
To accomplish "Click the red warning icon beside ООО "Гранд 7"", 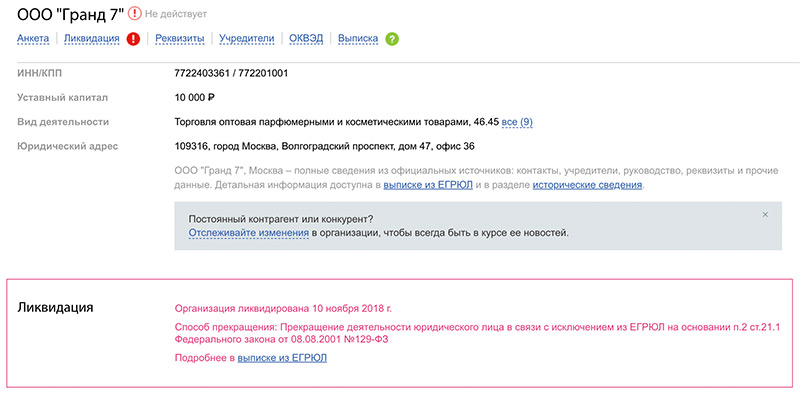I will 135,14.
